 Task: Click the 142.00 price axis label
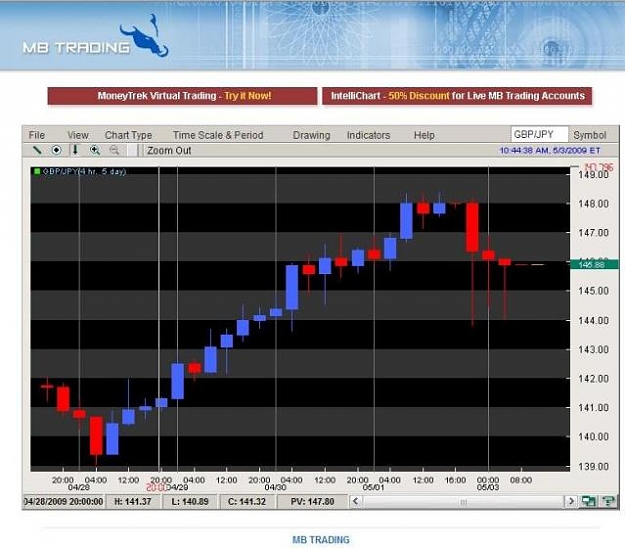click(594, 379)
